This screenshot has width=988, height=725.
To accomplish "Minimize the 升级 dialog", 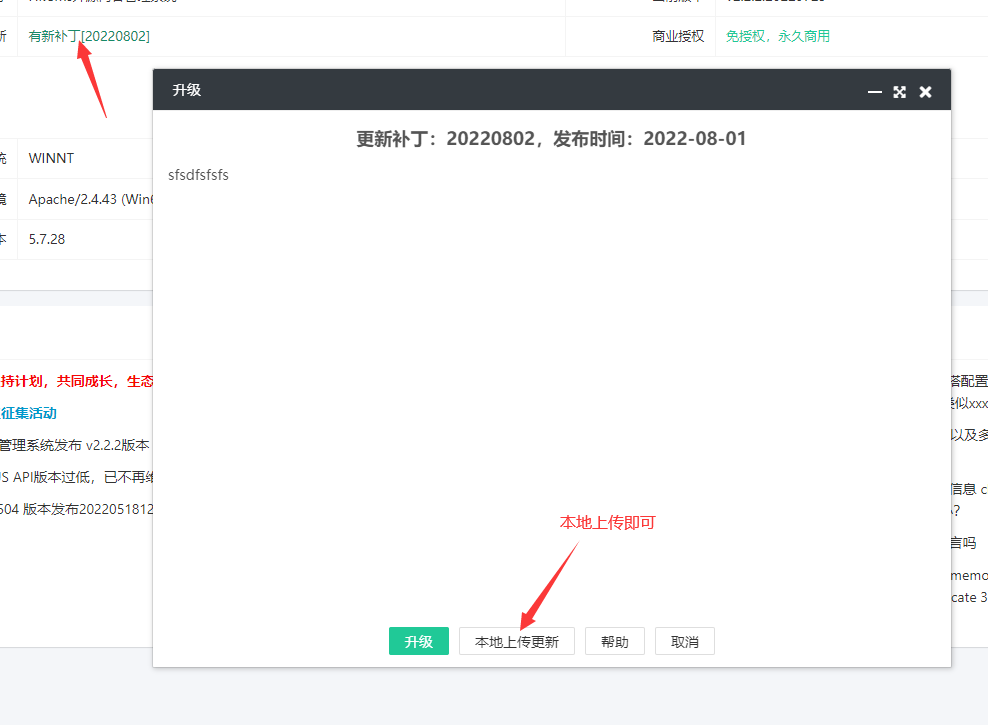I will [x=875, y=92].
